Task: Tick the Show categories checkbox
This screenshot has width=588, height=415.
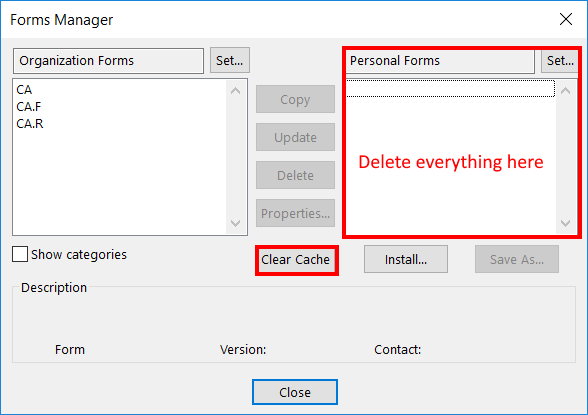Action: [20, 254]
